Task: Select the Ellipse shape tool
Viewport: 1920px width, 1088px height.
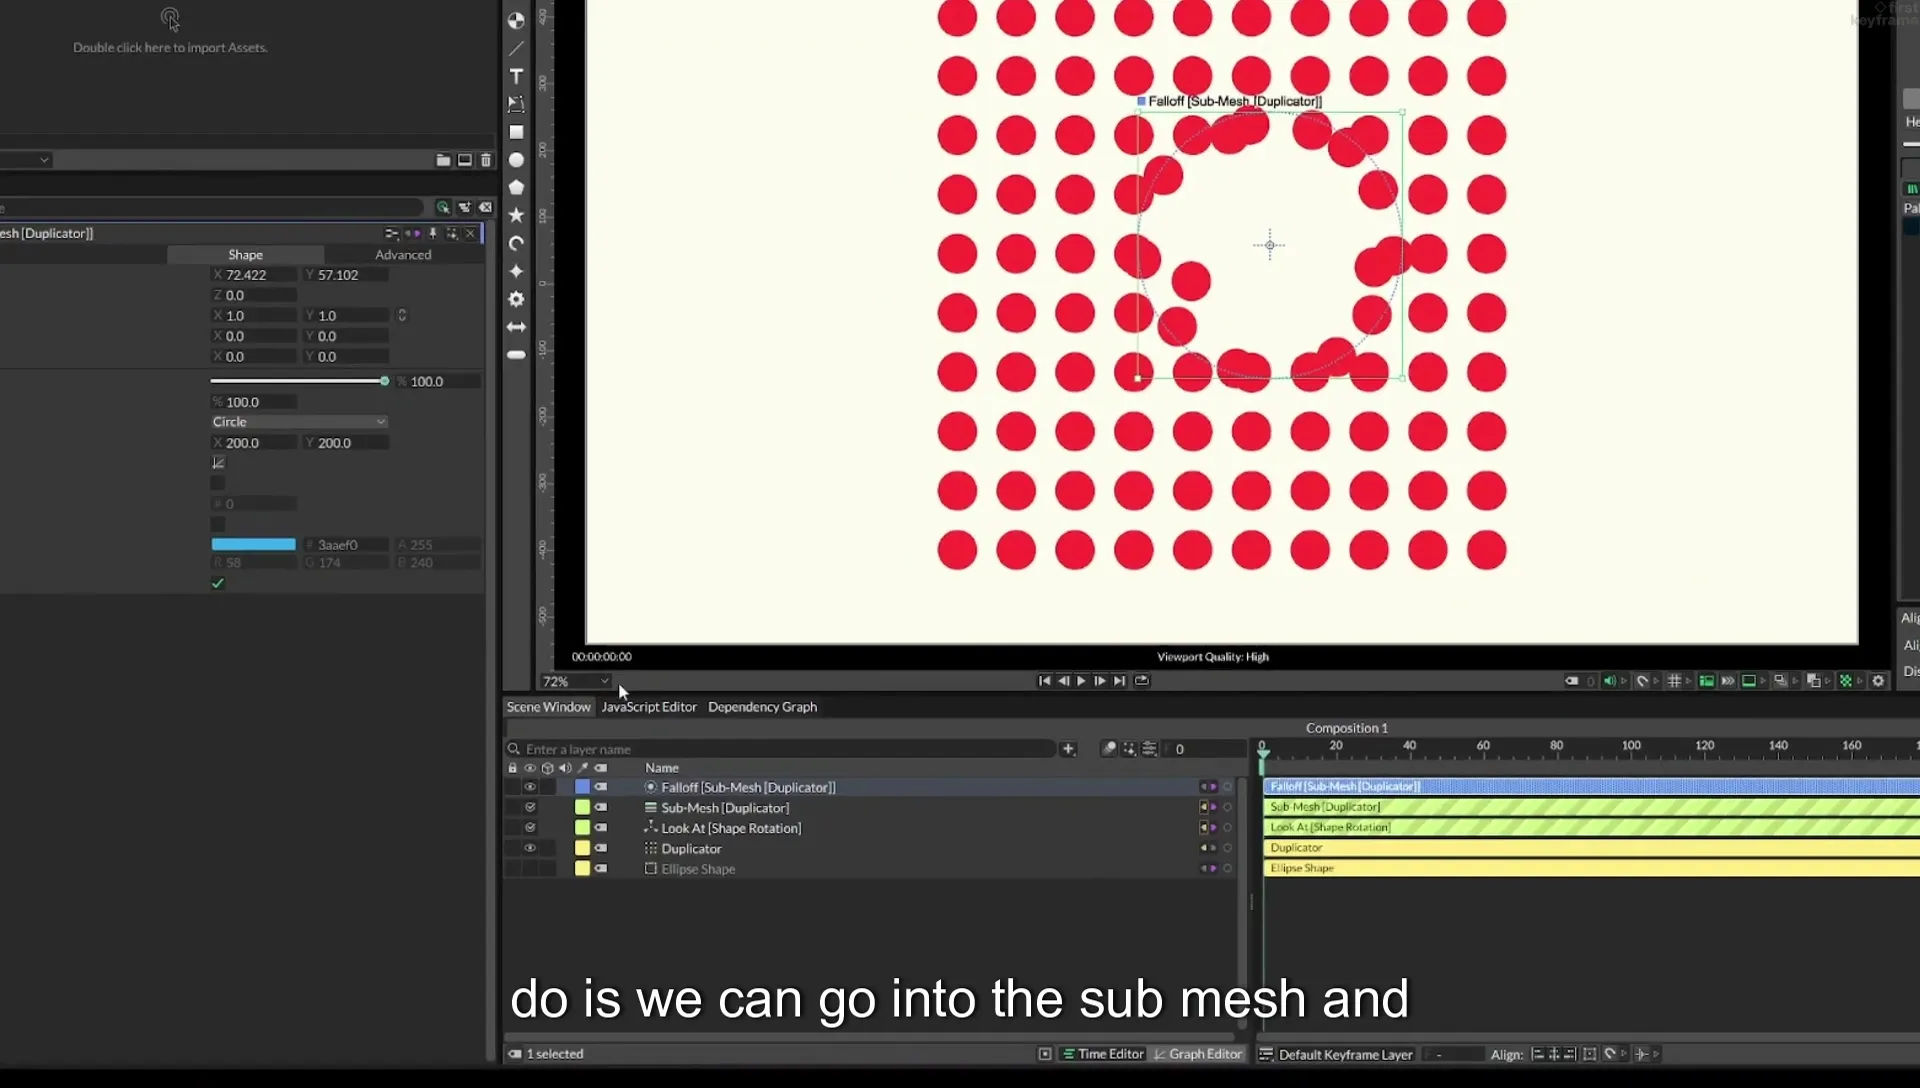Action: pyautogui.click(x=516, y=160)
